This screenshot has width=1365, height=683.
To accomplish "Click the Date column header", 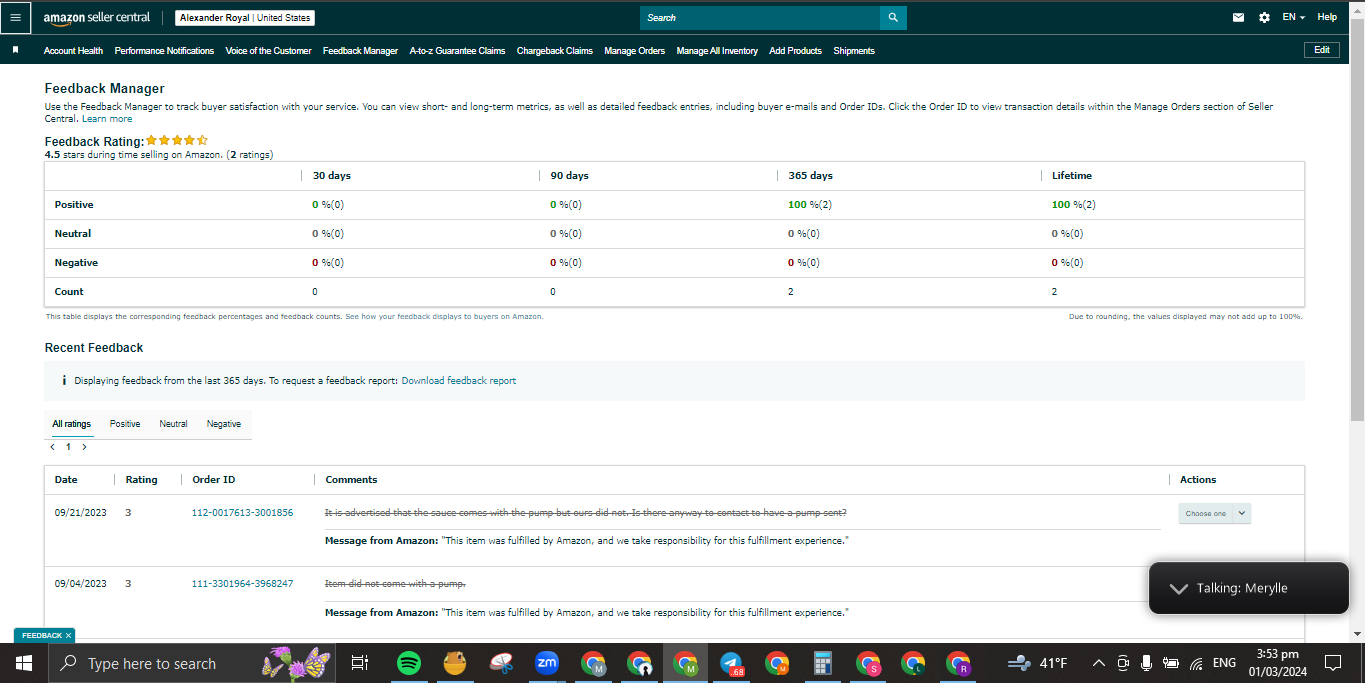I will (x=66, y=480).
